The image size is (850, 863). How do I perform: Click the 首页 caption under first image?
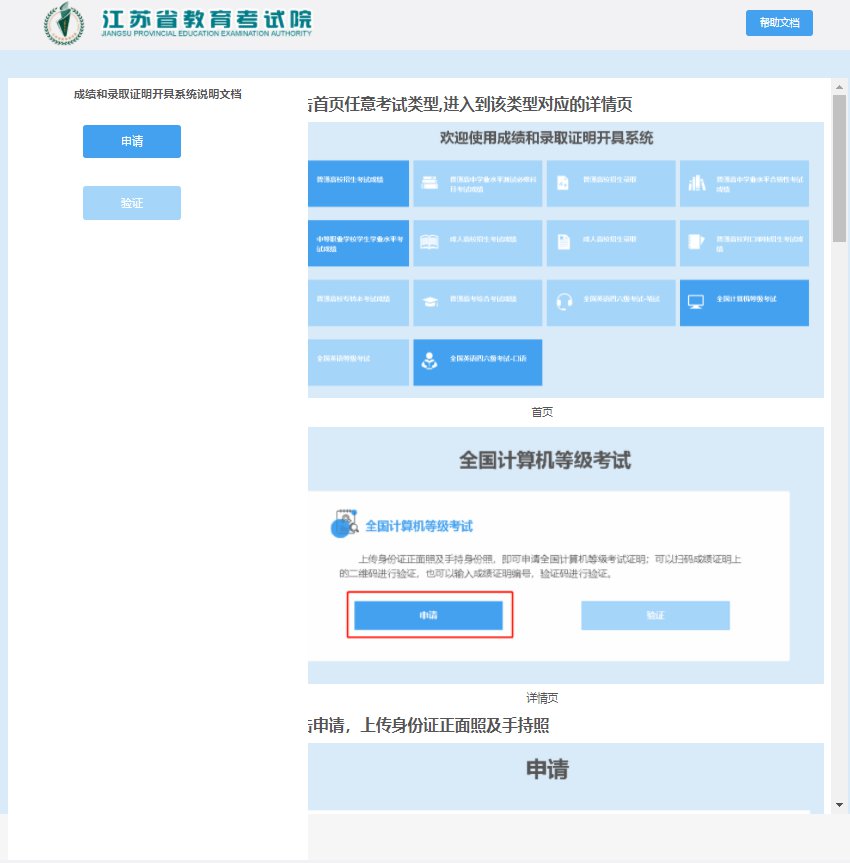point(542,412)
